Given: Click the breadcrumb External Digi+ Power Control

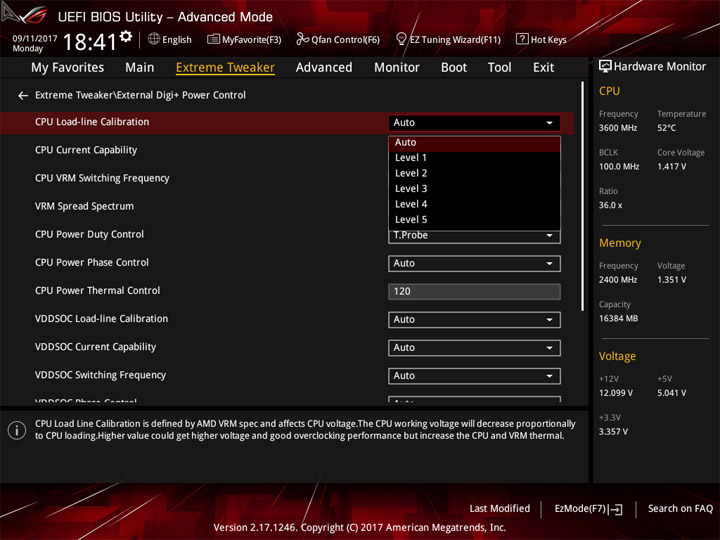Looking at the screenshot, I should [x=181, y=95].
